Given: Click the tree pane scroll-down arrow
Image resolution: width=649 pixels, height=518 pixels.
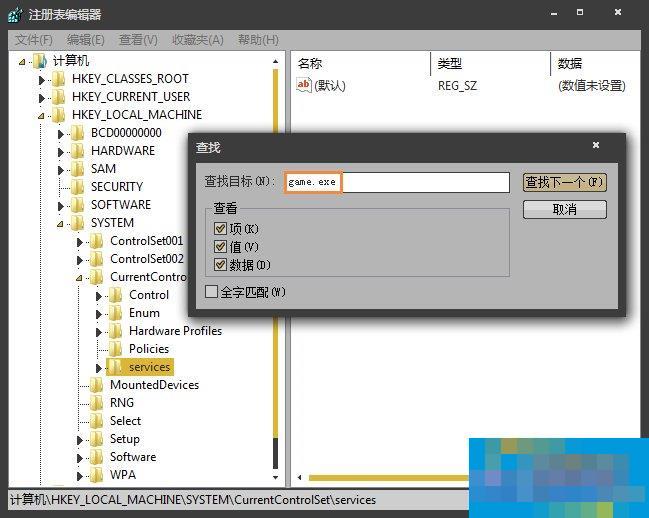Looking at the screenshot, I should [276, 477].
